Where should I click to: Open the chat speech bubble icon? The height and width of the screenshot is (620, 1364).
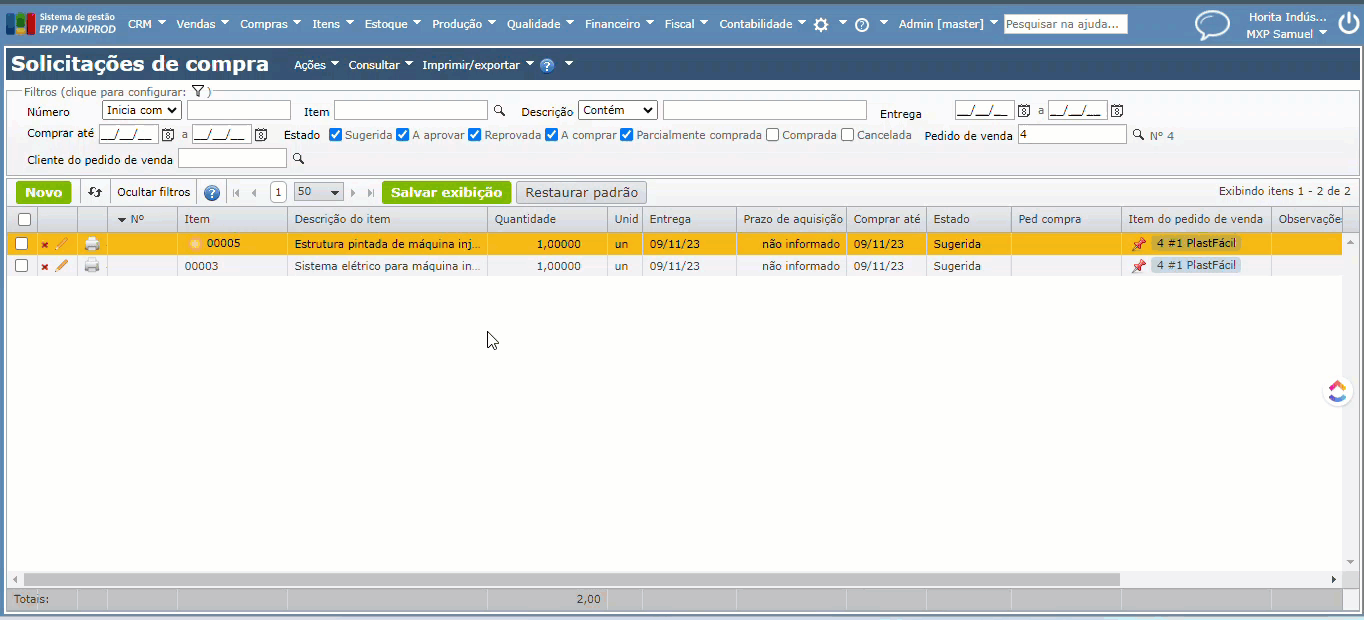(1213, 24)
